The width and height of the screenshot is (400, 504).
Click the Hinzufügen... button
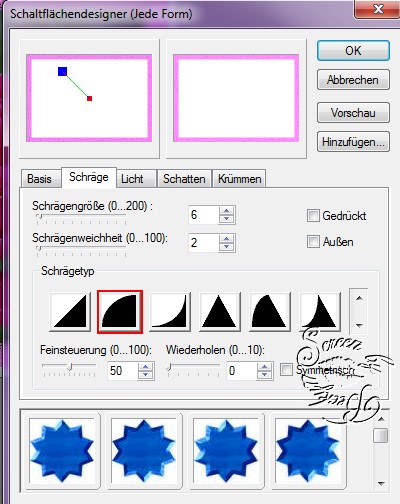pyautogui.click(x=353, y=142)
